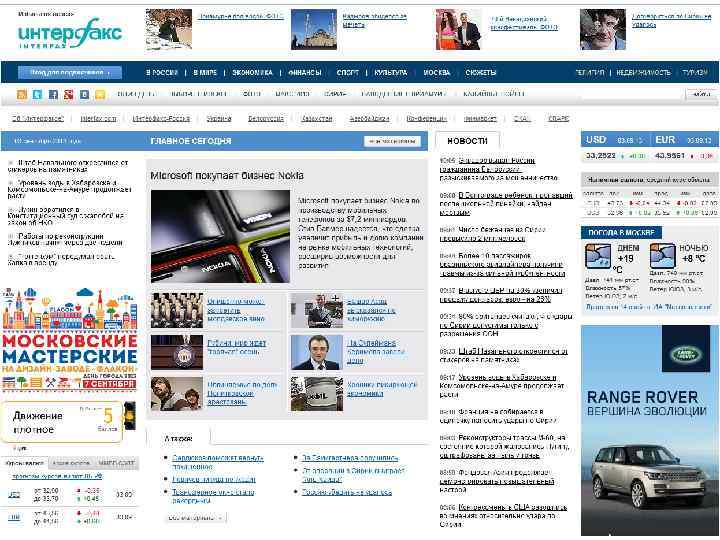
Task: Open the Спорт menu item
Action: coord(348,73)
